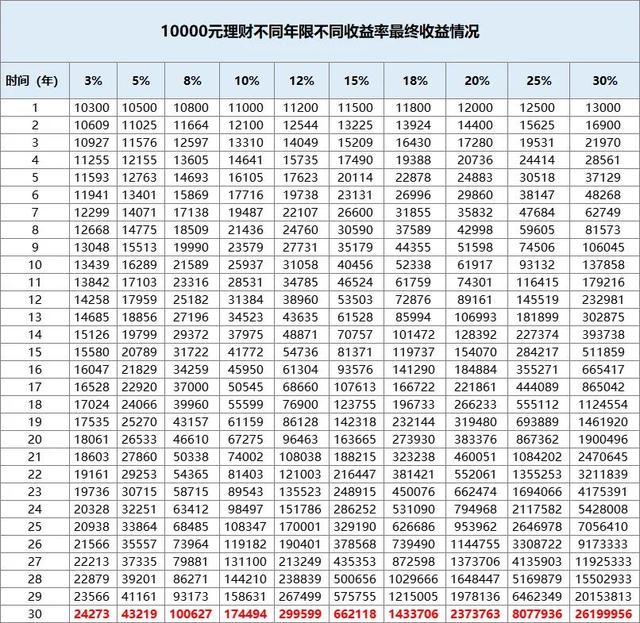Click cell value 17138 in year 7
Viewport: 640px width, 623px height.
pyautogui.click(x=191, y=213)
